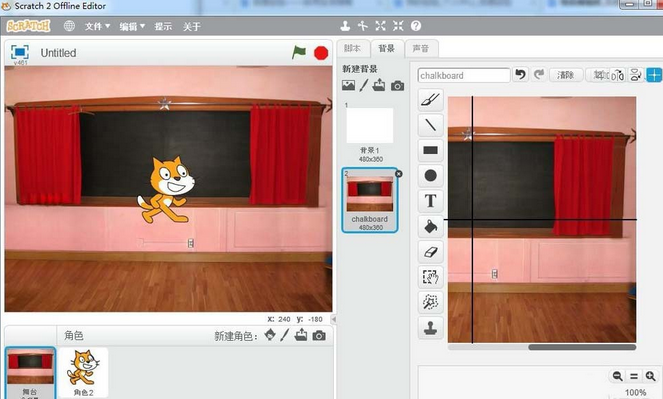Open the 编辑 menu dropdown

[x=132, y=26]
